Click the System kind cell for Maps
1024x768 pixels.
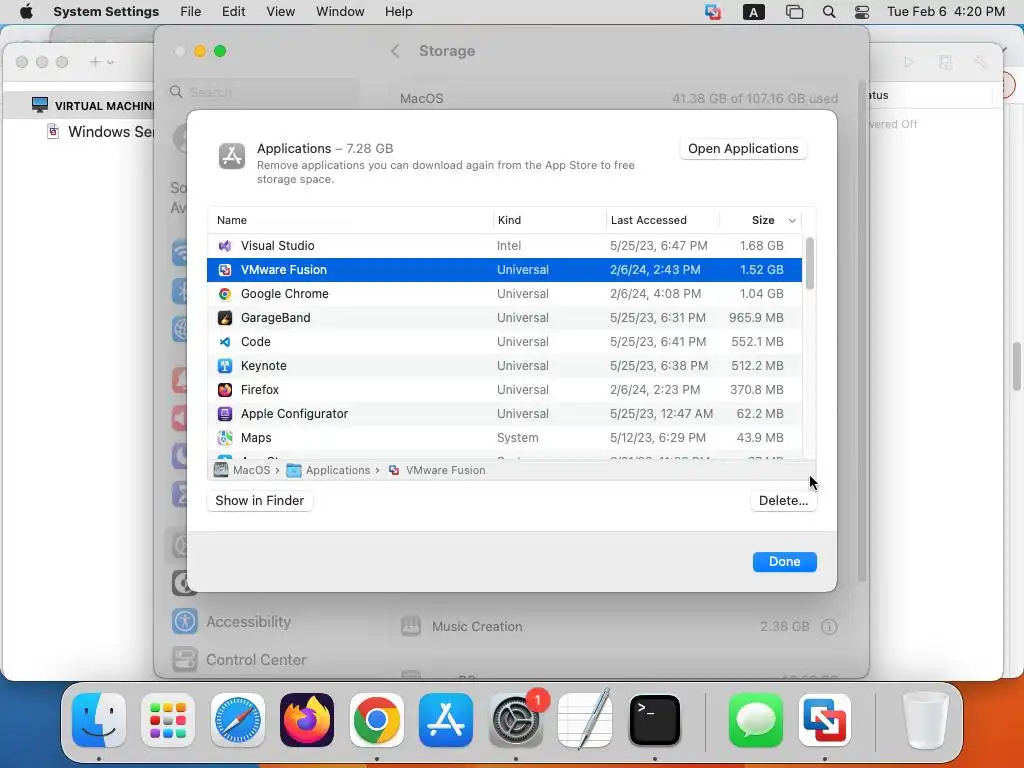[517, 438]
